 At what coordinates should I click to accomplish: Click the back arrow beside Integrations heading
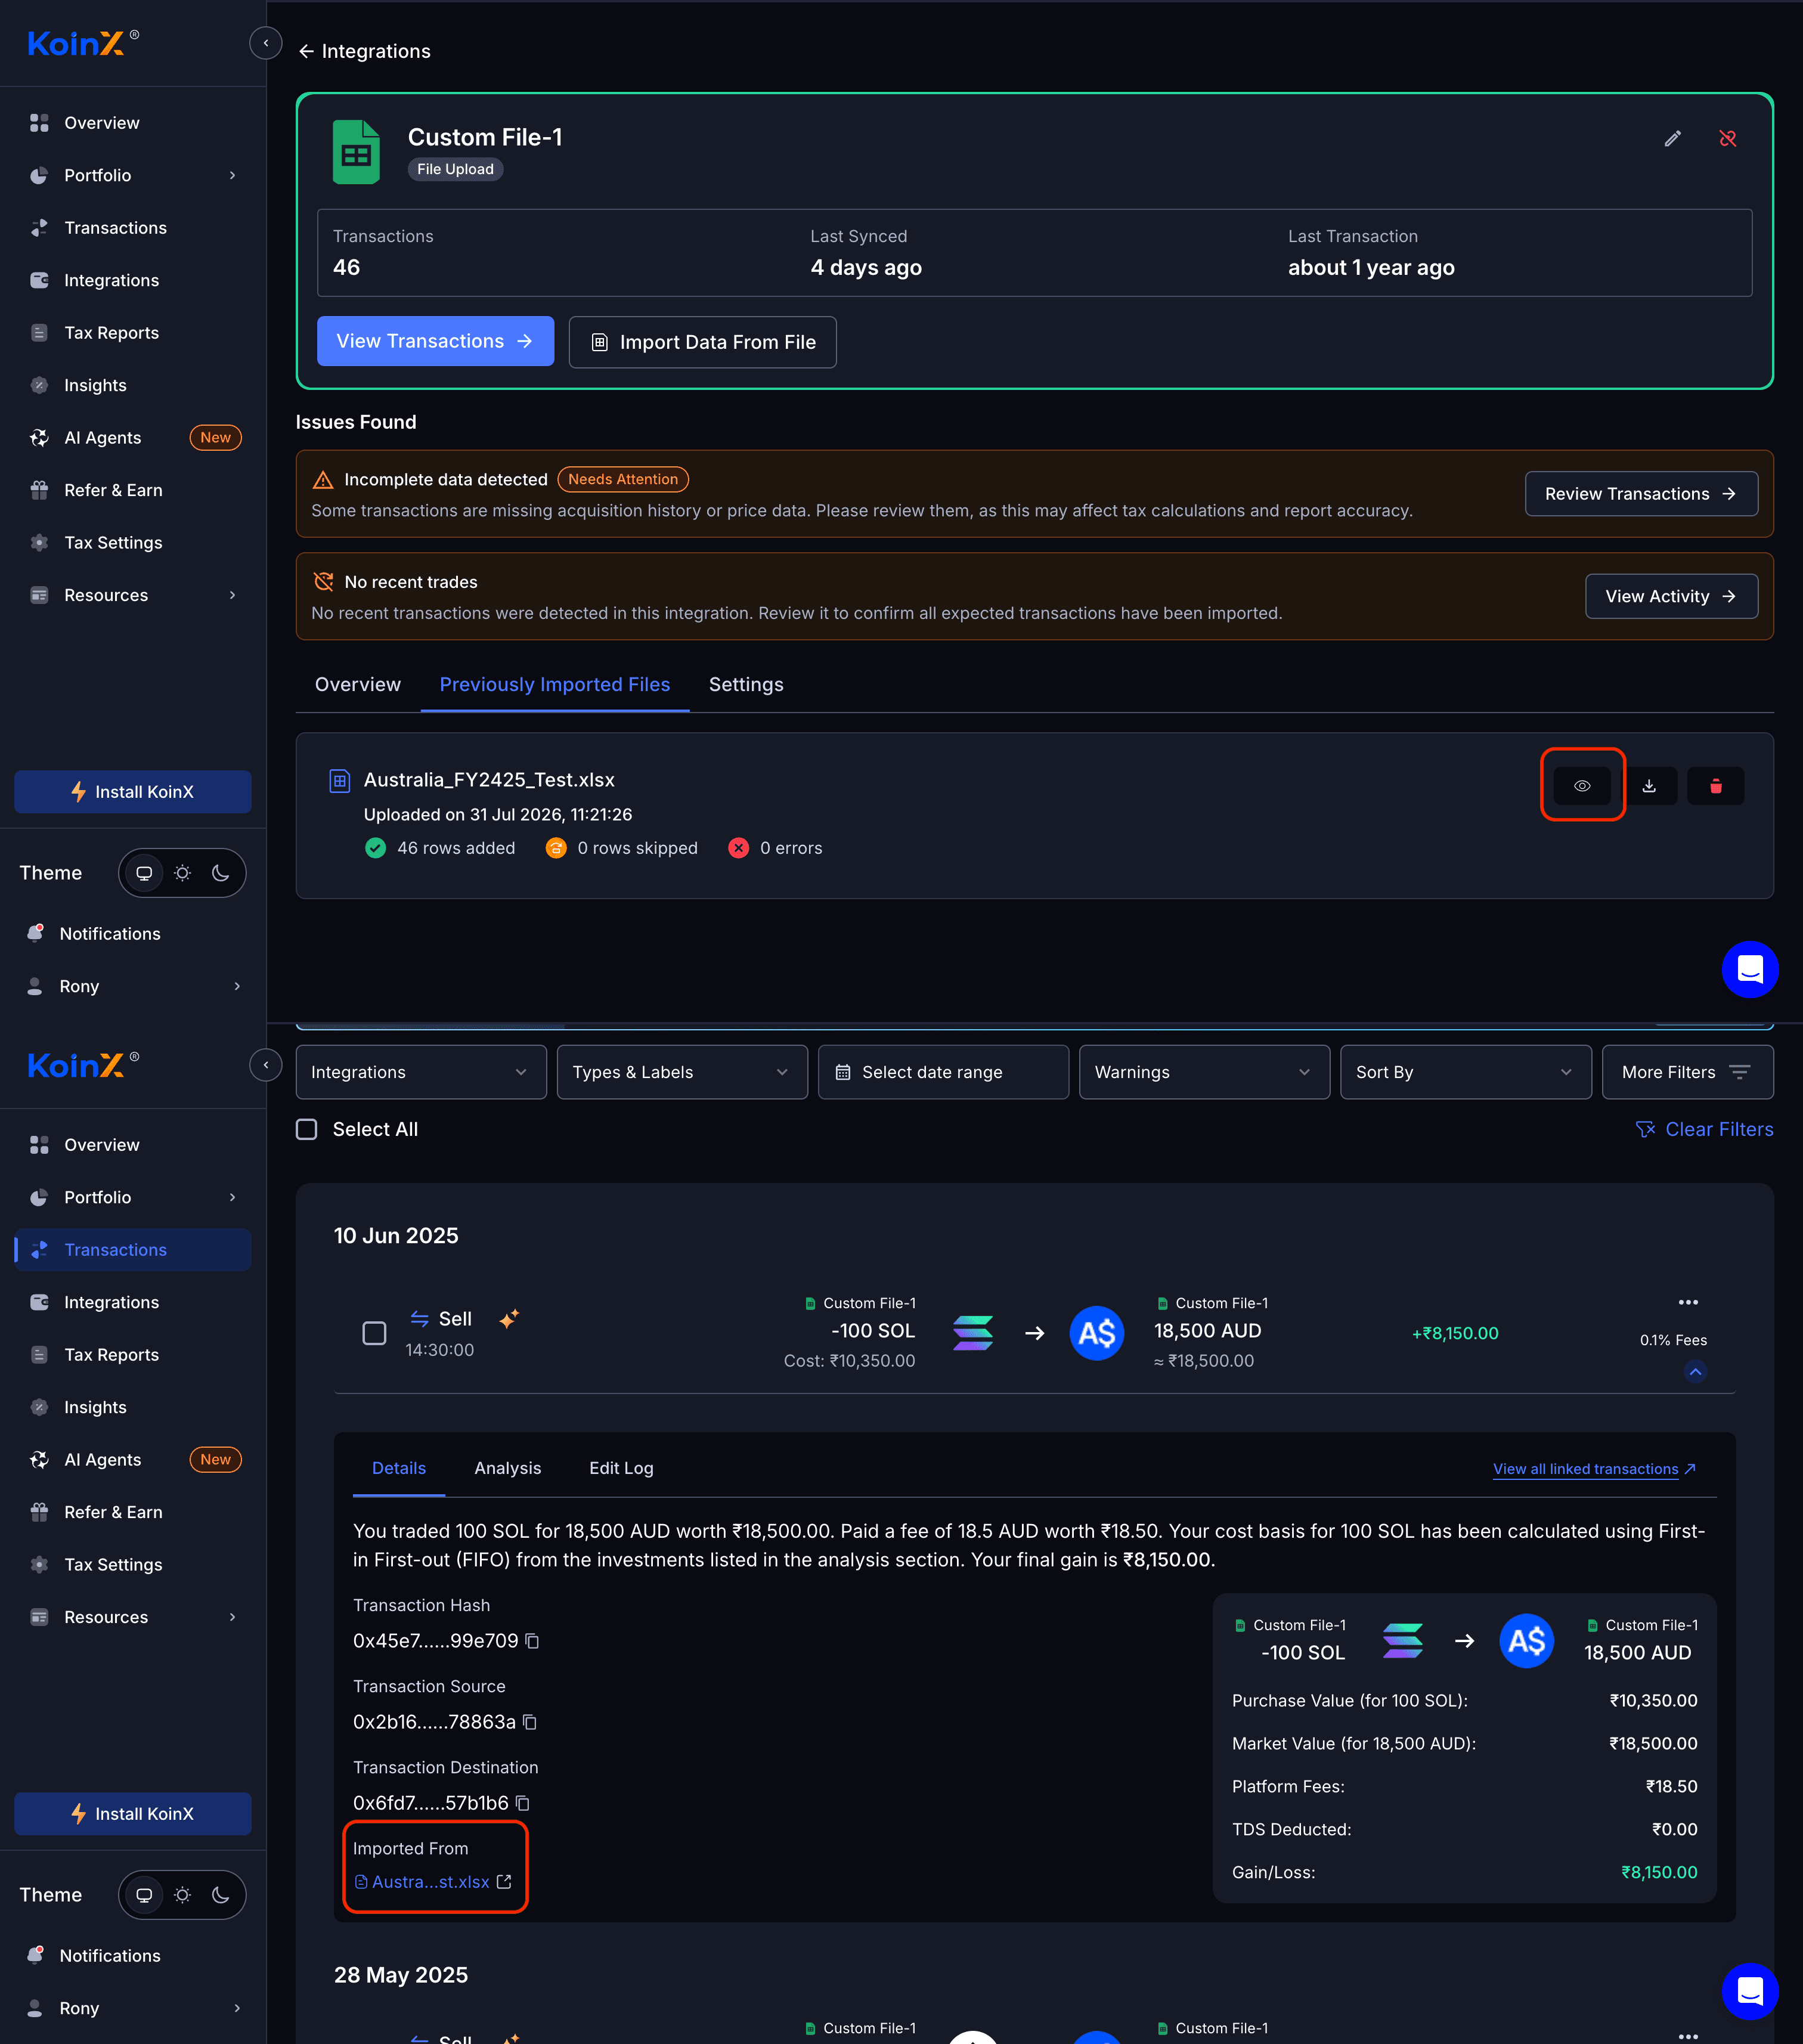pyautogui.click(x=306, y=51)
